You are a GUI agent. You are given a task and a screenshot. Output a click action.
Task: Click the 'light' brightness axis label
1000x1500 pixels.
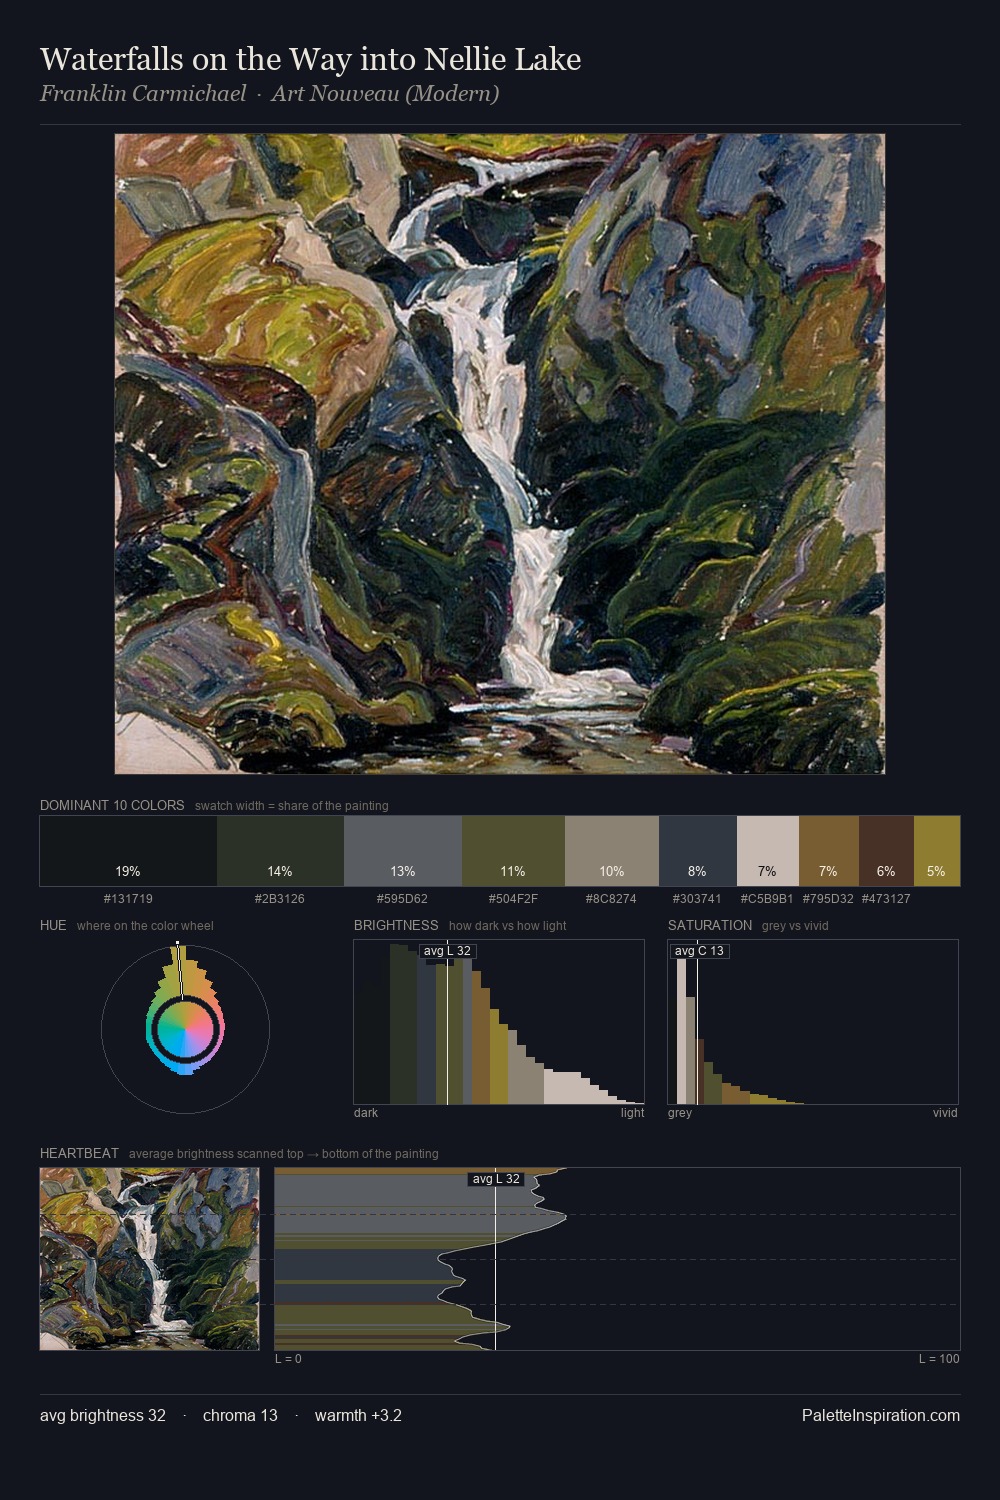click(x=632, y=1112)
